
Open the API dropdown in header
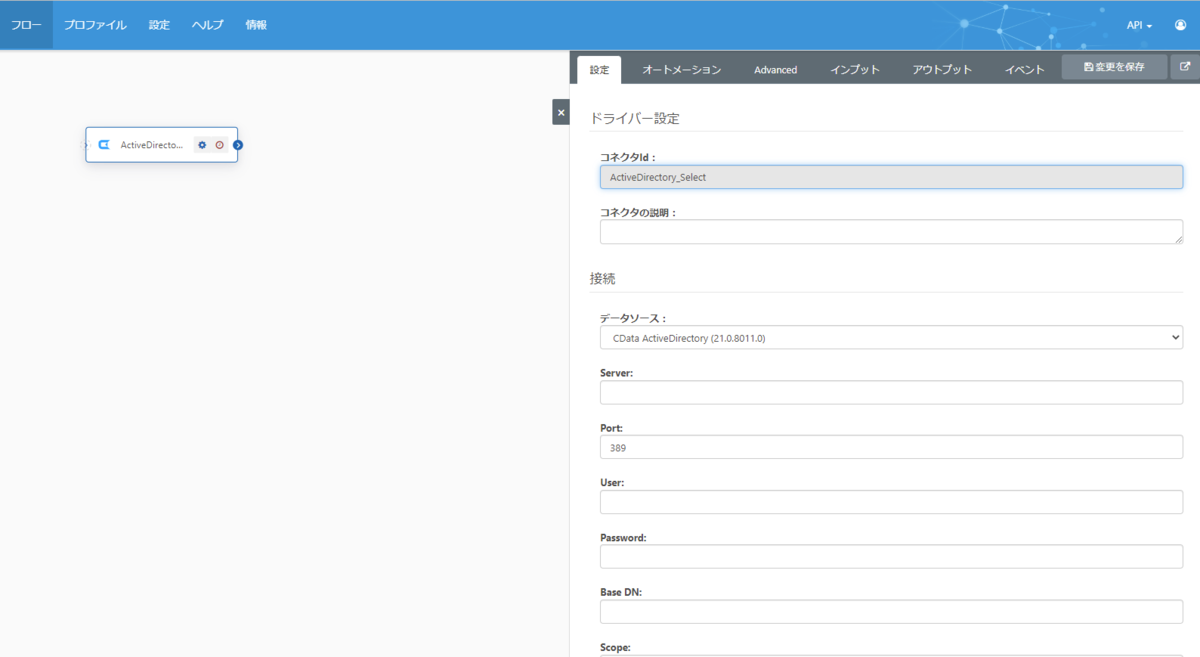point(1139,25)
